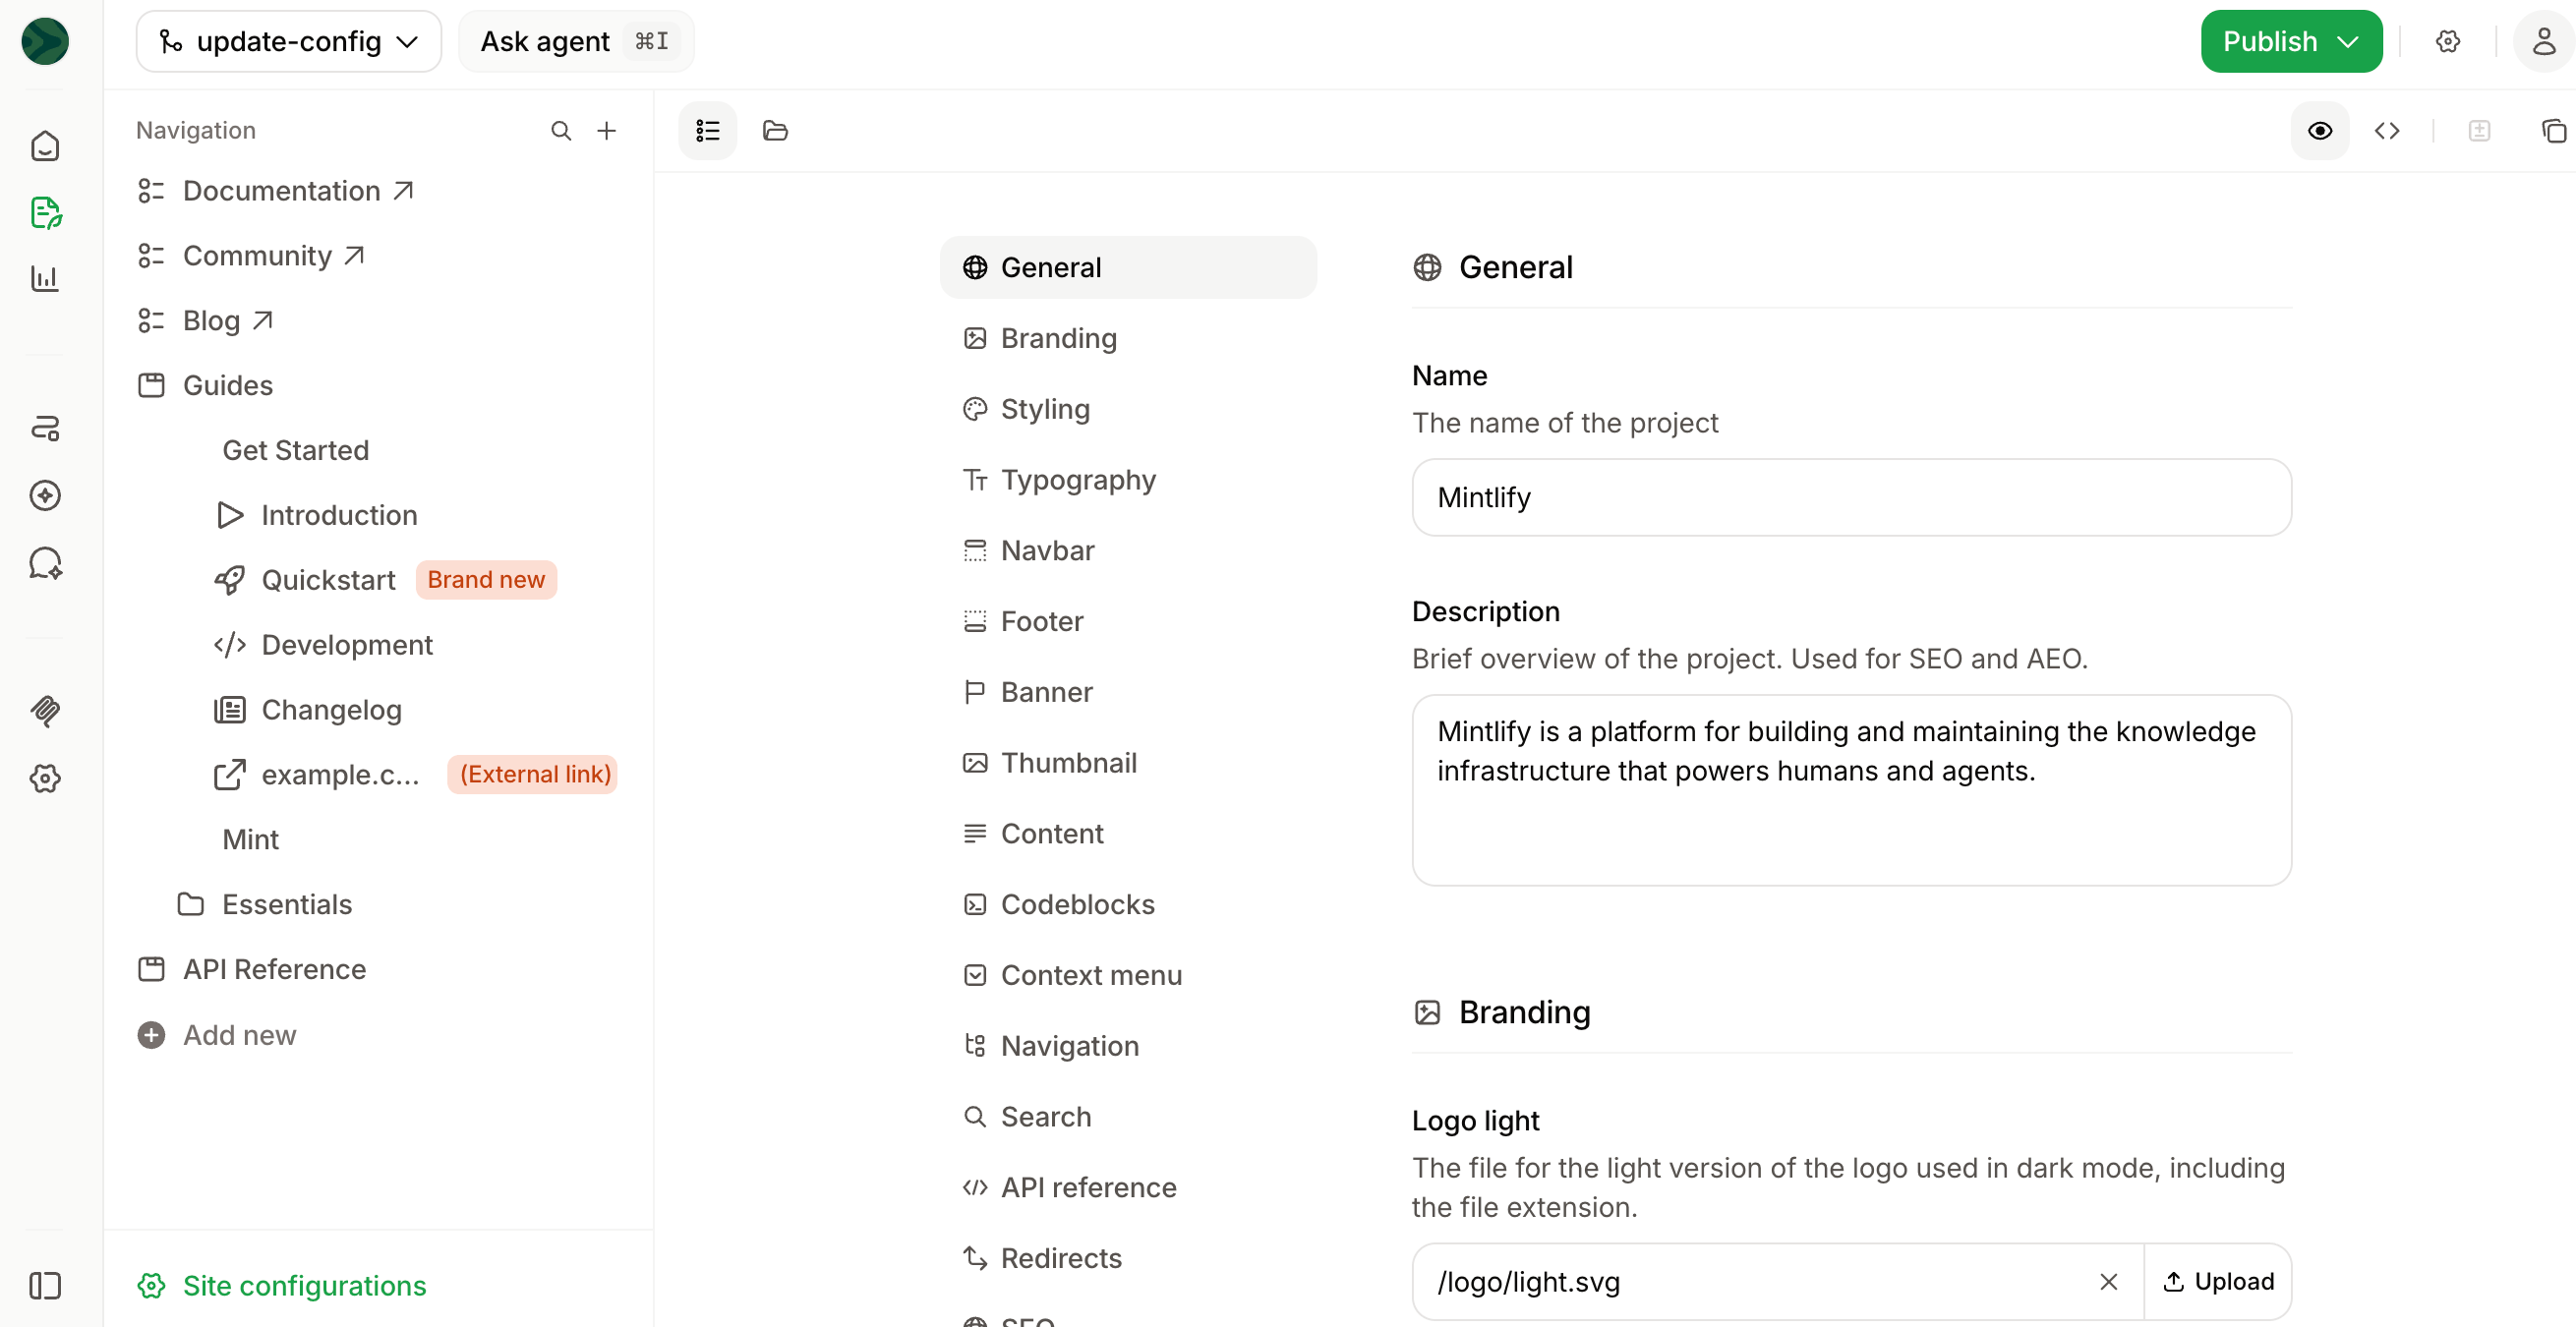The height and width of the screenshot is (1327, 2576).
Task: Select API reference settings section
Action: [1128, 1187]
